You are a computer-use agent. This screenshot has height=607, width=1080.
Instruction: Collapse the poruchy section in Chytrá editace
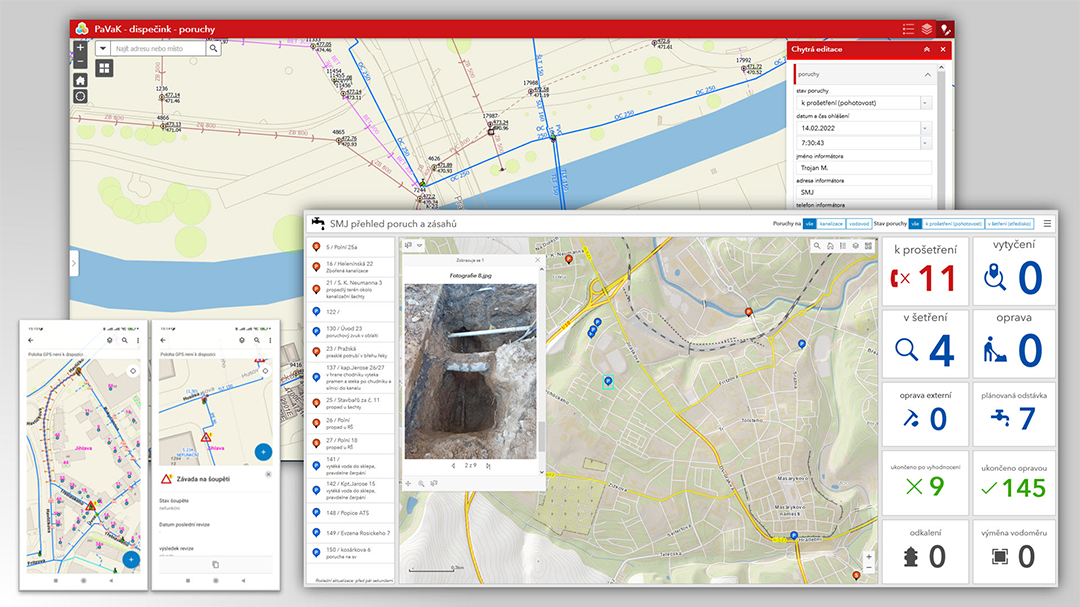pyautogui.click(x=927, y=74)
